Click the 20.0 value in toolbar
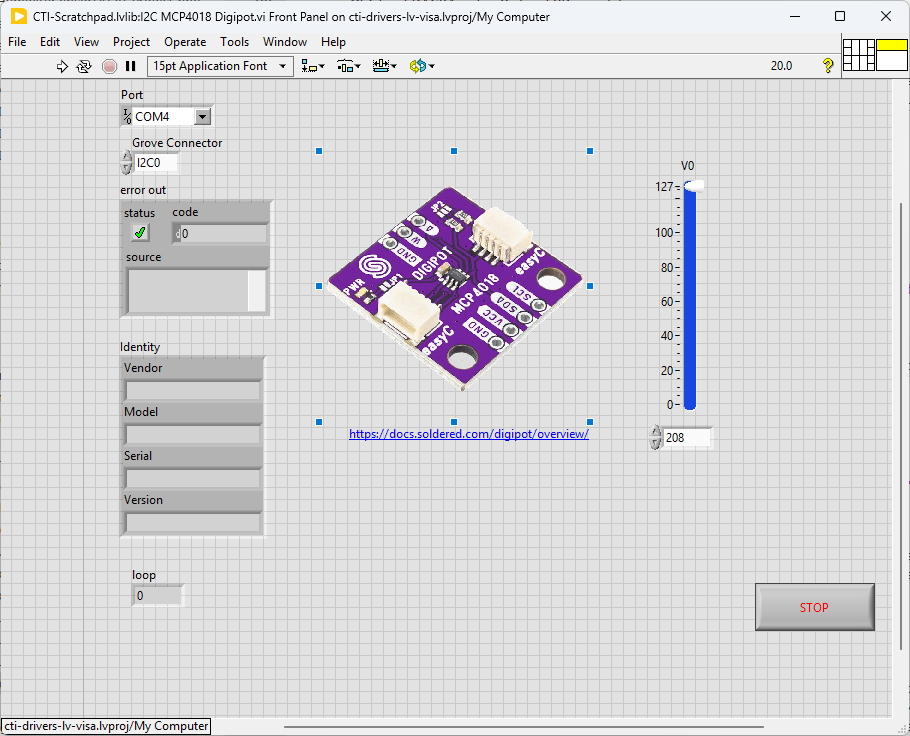The image size is (910, 736). [781, 66]
